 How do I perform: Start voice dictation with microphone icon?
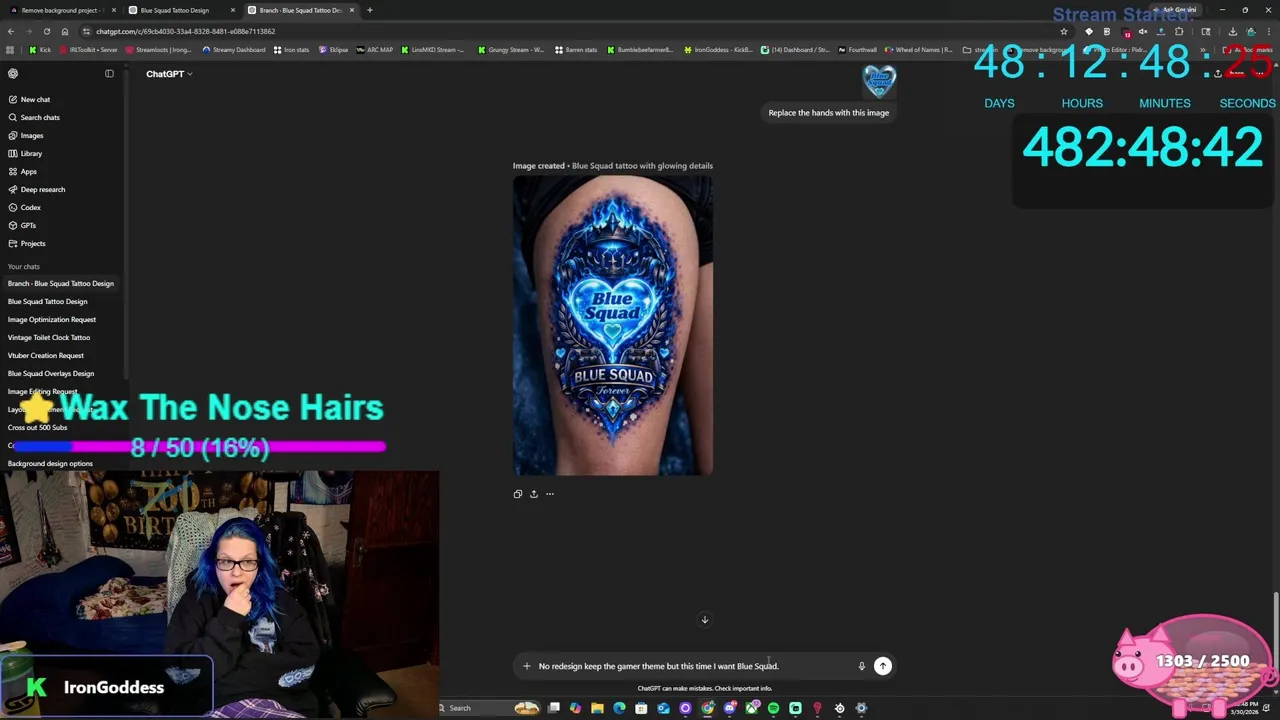point(861,666)
